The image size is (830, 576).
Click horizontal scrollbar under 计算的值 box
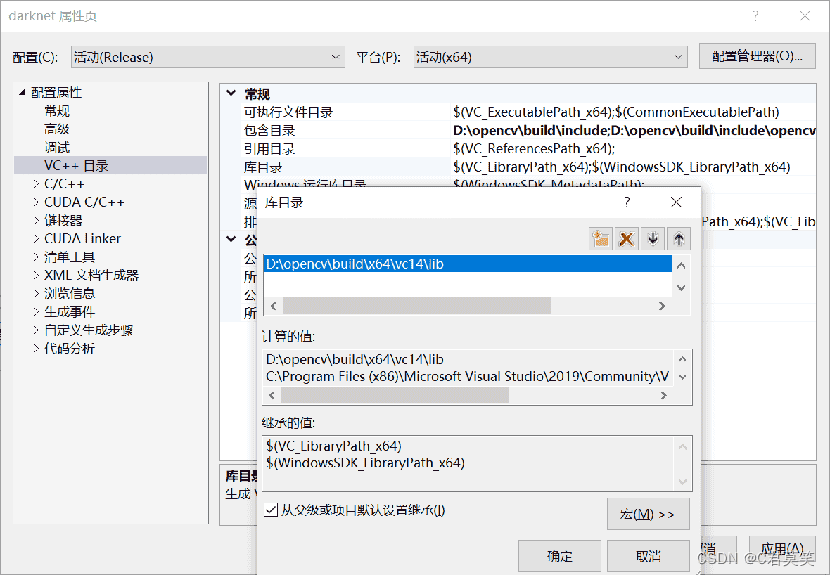[x=395, y=395]
